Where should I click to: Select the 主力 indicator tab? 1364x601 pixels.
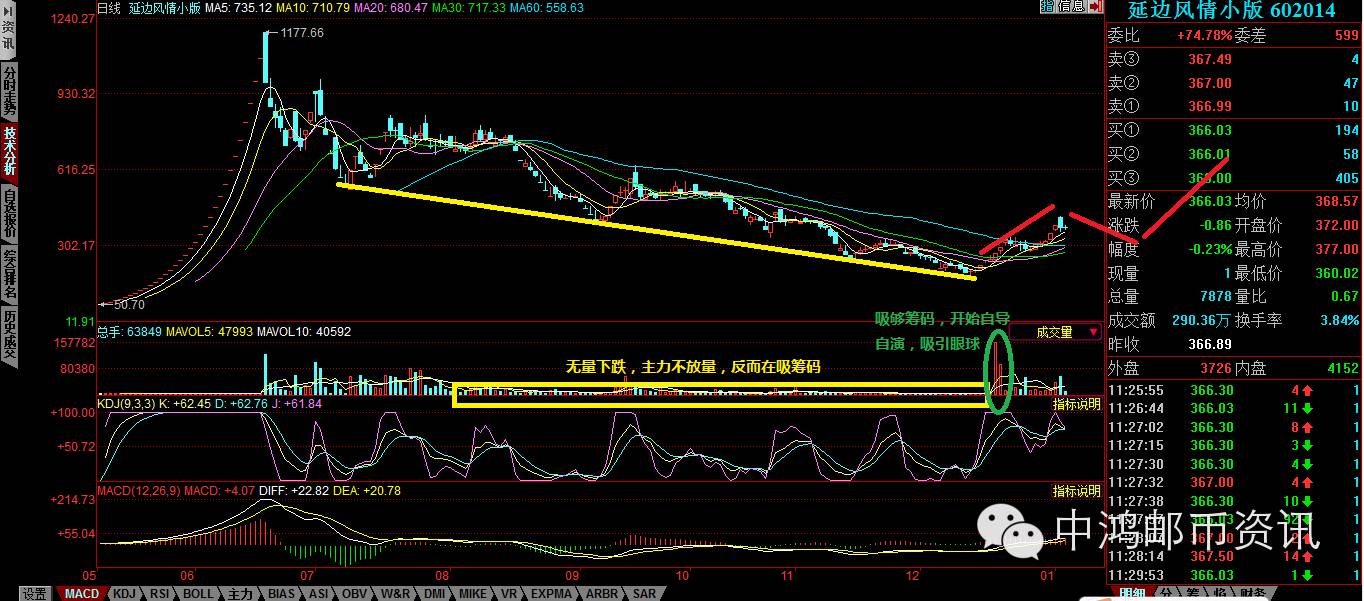click(240, 593)
